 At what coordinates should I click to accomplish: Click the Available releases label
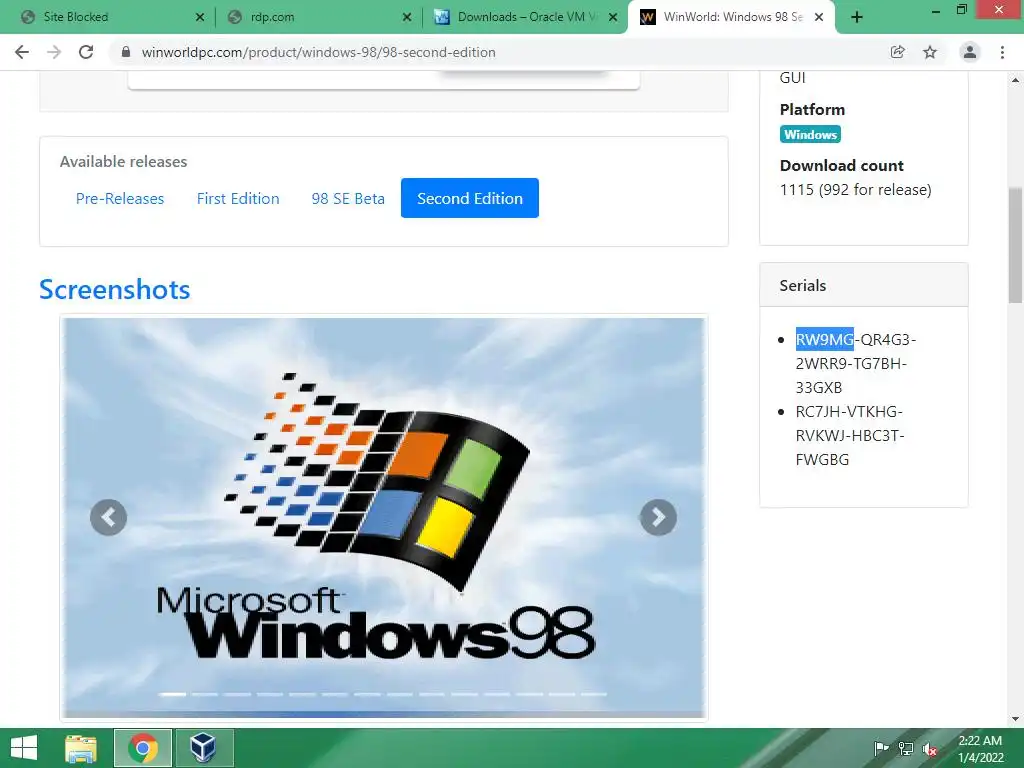point(123,161)
